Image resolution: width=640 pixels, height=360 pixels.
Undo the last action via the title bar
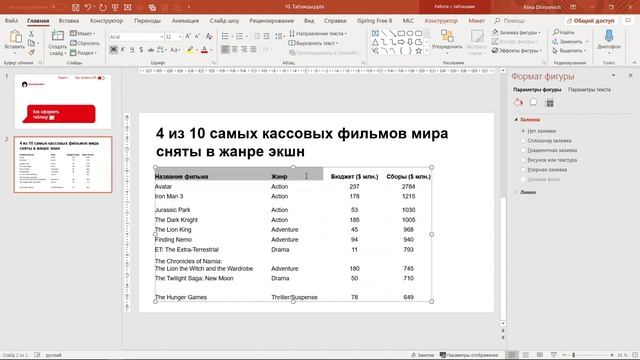(88, 7)
